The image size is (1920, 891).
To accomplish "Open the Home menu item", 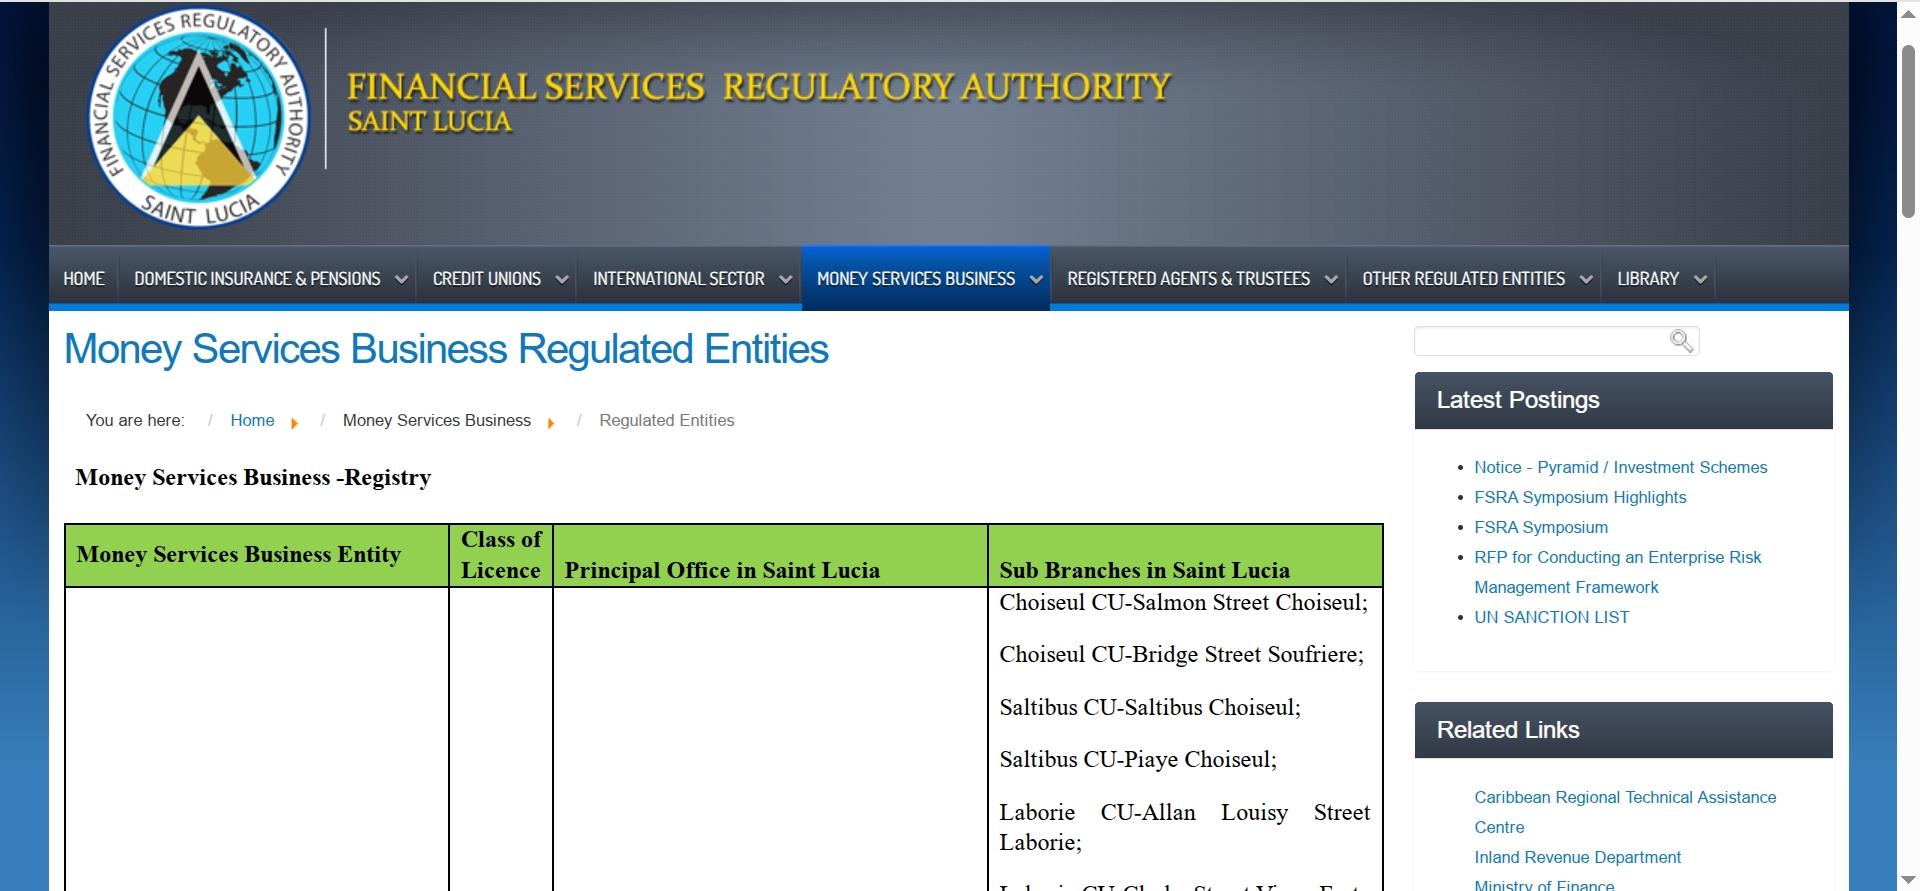I will click(84, 279).
